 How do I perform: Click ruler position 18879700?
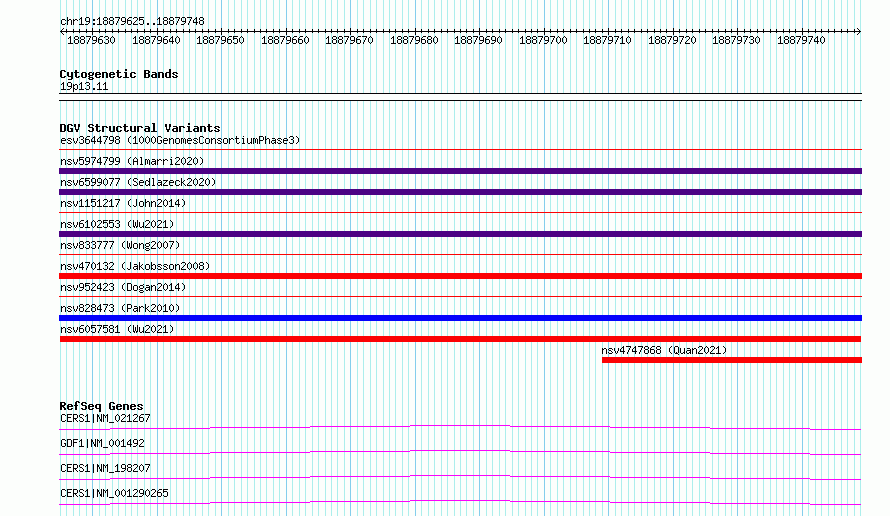pyautogui.click(x=543, y=40)
